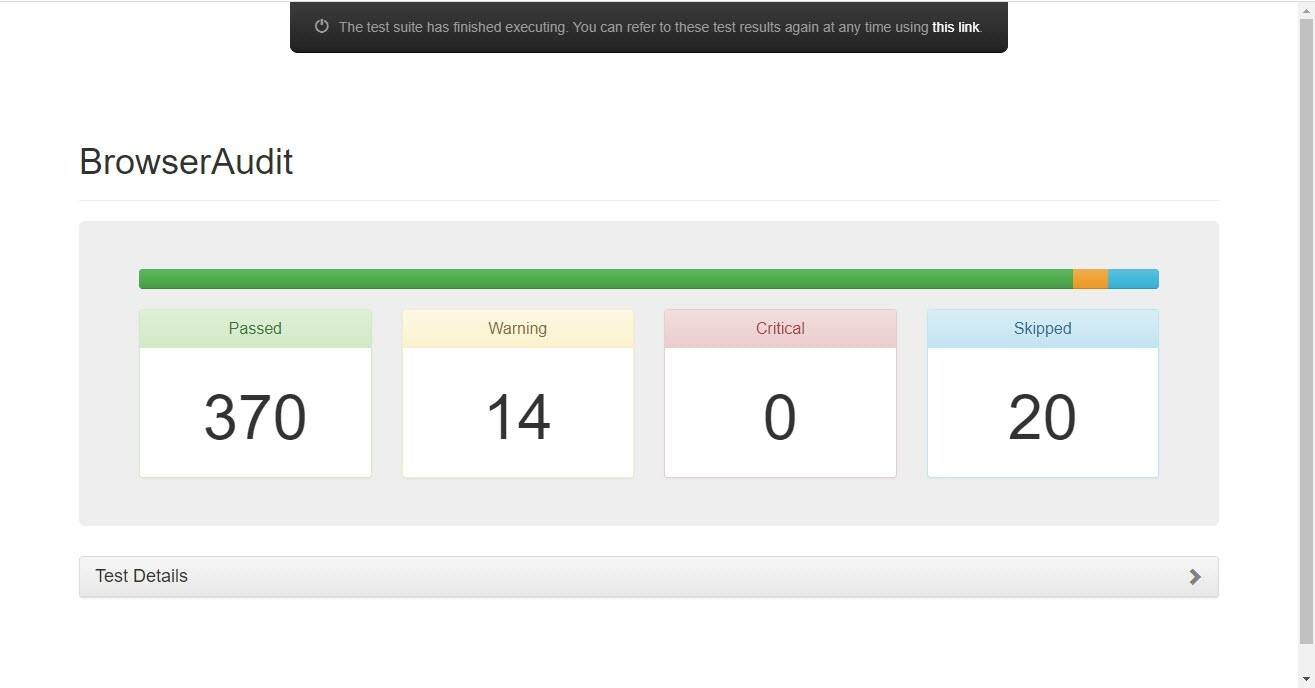Click the blue skipped segment of progress bar
Viewport: 1315px width, 688px height.
click(x=1133, y=279)
